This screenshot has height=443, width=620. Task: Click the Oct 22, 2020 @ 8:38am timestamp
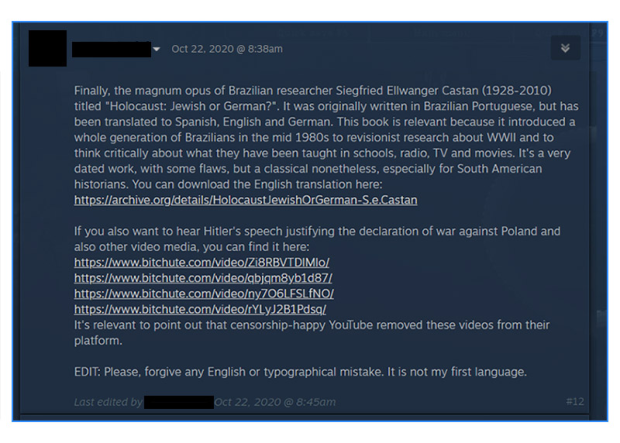pos(227,49)
